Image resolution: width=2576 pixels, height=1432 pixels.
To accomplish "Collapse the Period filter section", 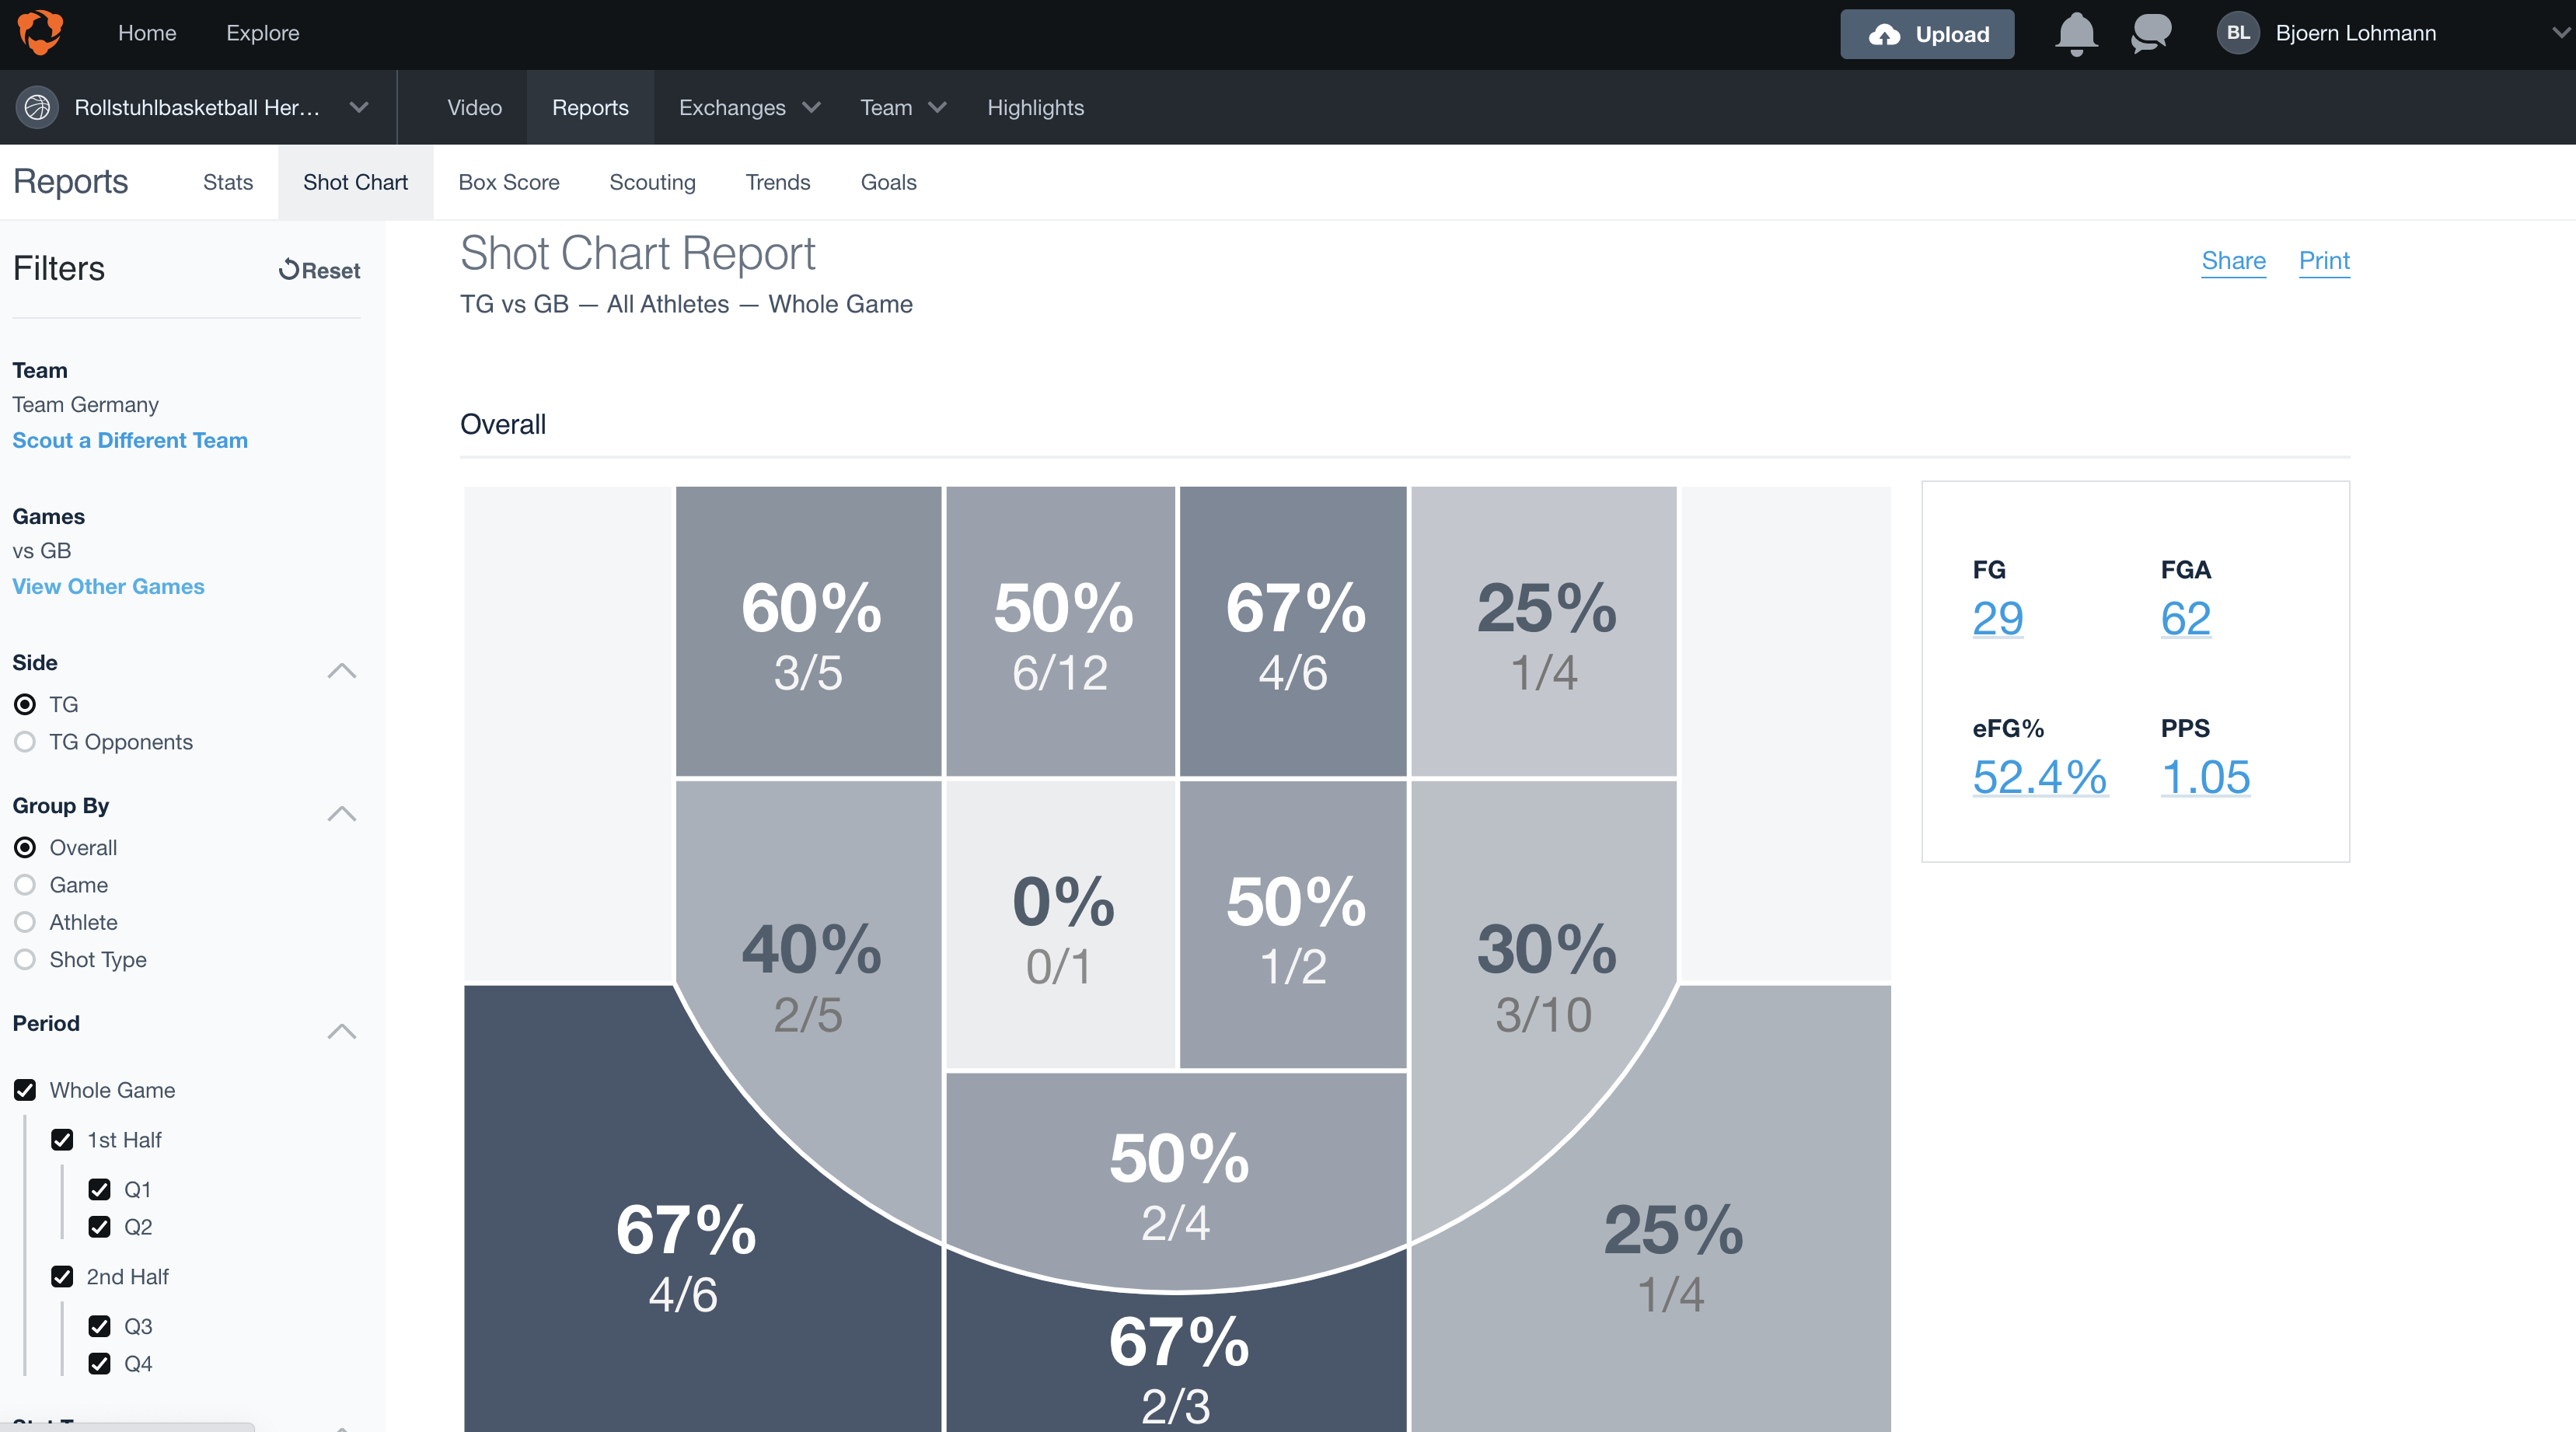I will click(x=342, y=1031).
